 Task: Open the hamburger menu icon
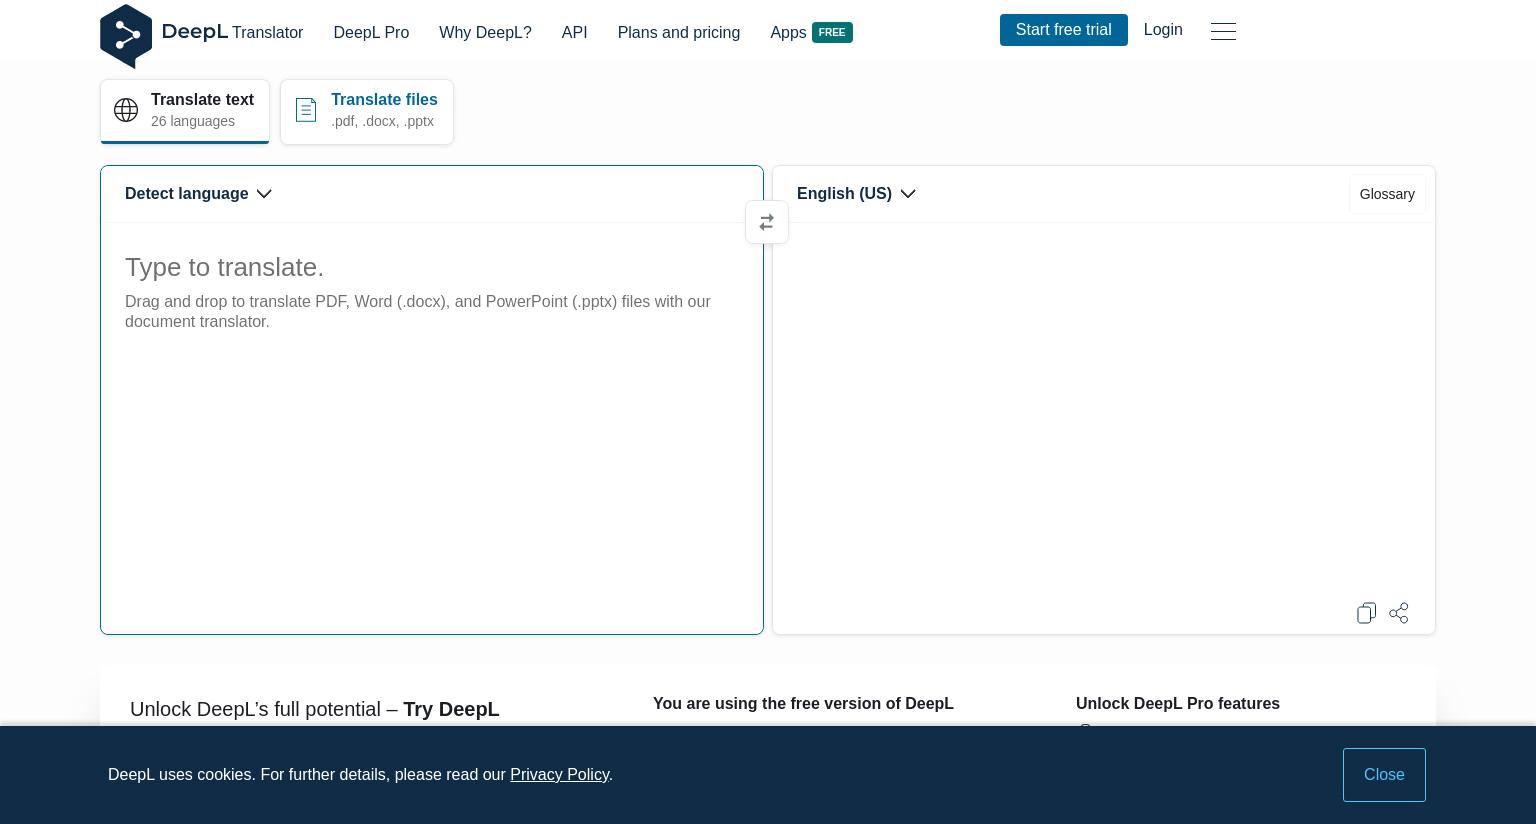point(1223,32)
